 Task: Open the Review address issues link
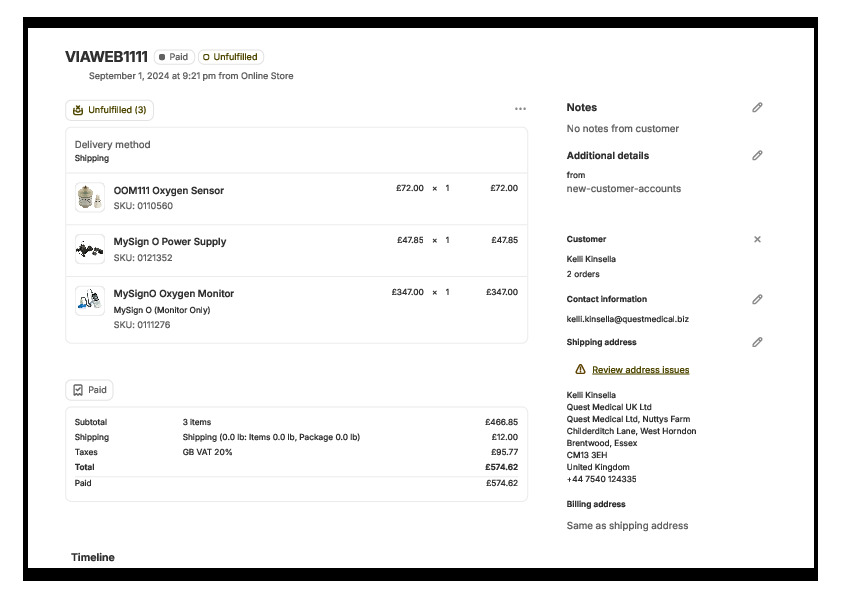click(640, 370)
